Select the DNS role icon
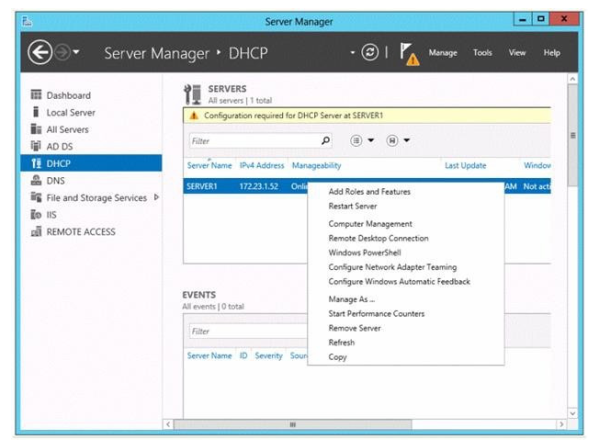 [x=36, y=180]
